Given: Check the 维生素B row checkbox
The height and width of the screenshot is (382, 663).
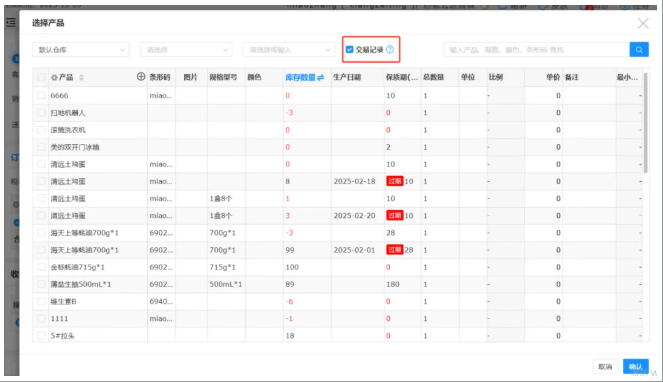Looking at the screenshot, I should click(x=41, y=301).
